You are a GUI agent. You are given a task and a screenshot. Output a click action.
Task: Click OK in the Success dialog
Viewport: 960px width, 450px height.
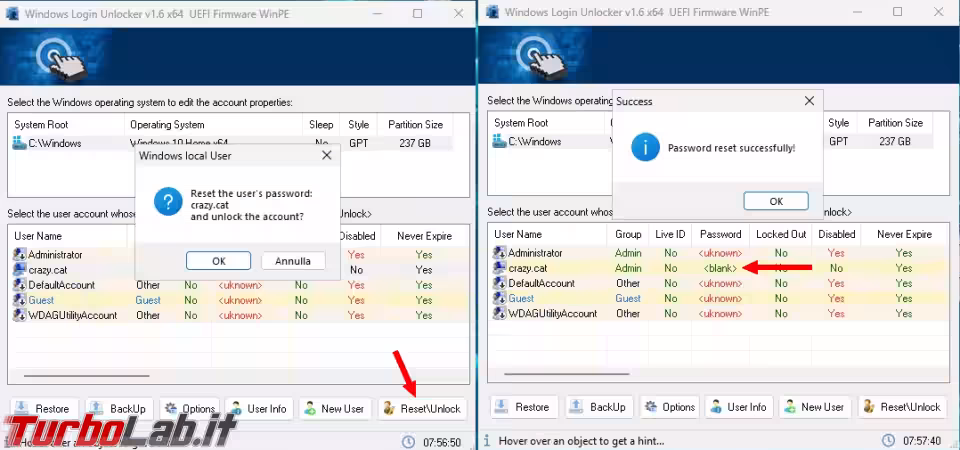pos(776,201)
